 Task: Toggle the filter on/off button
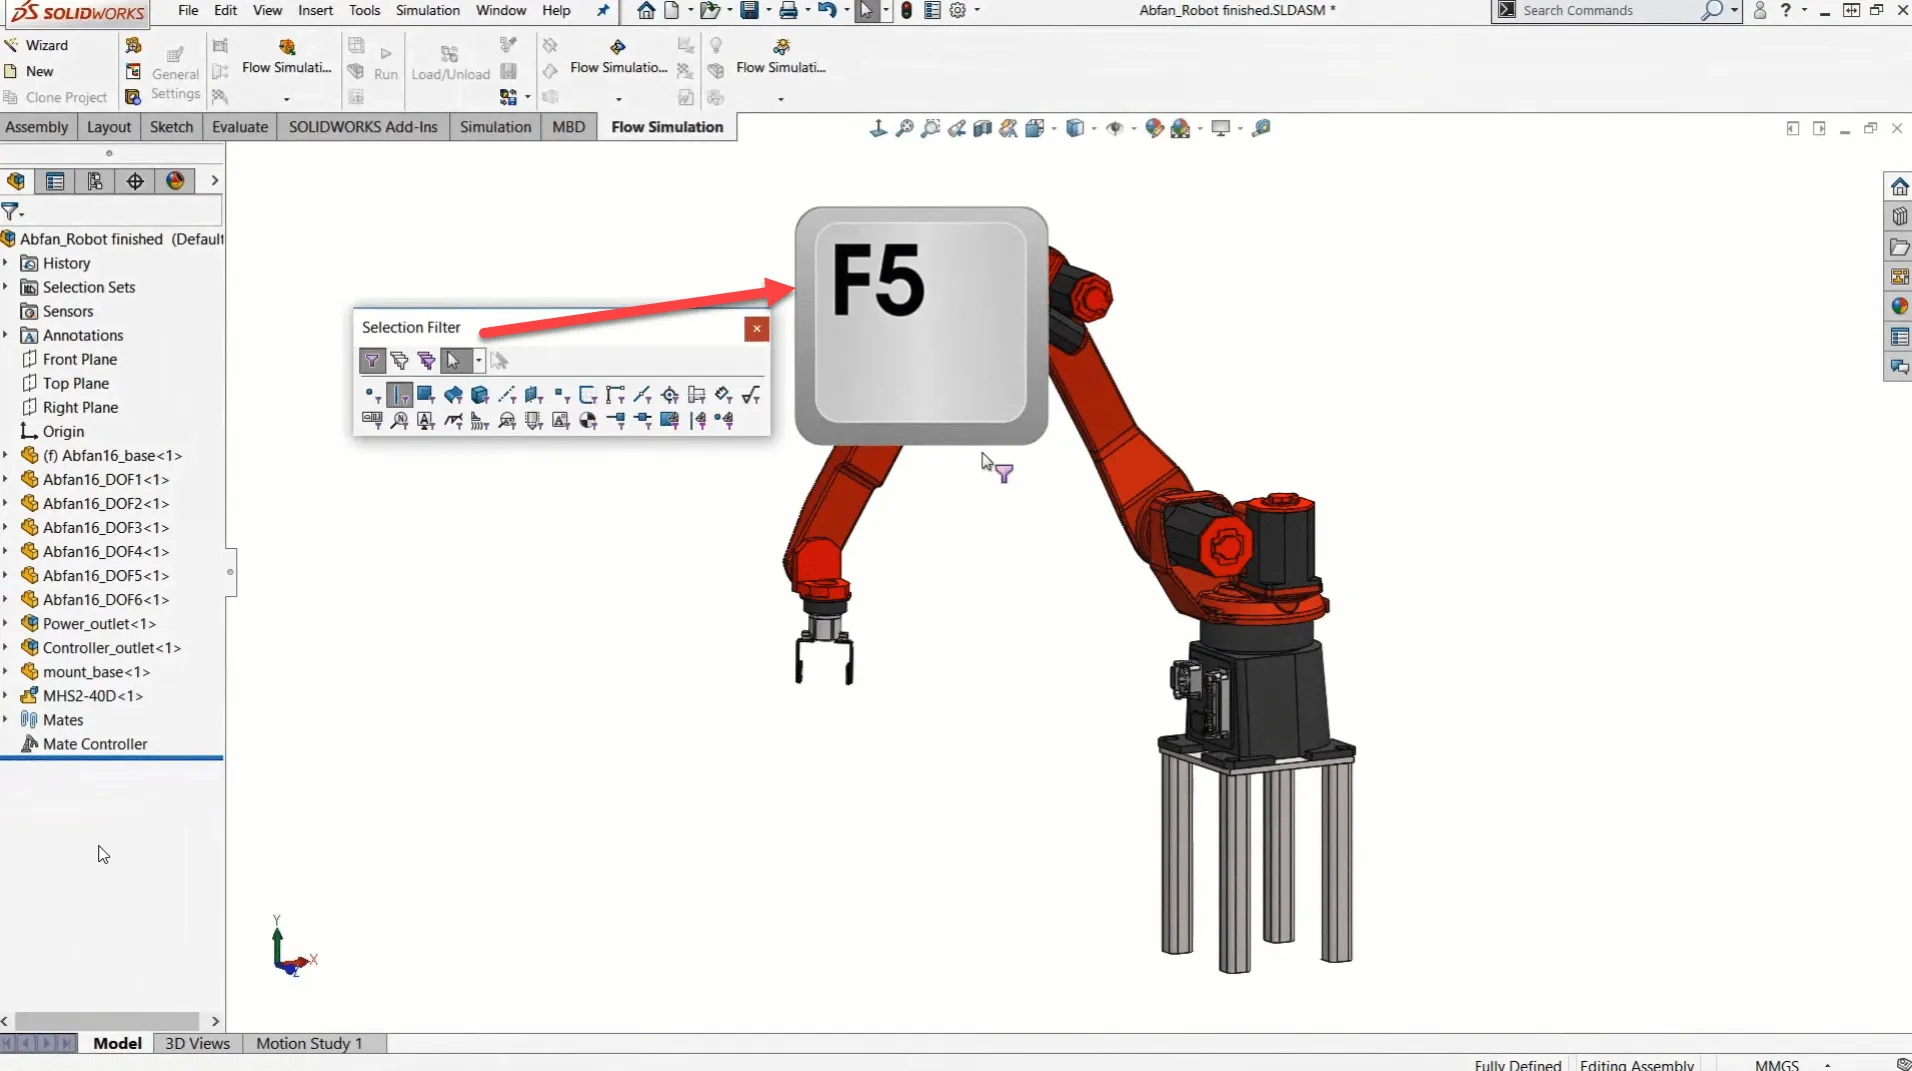(x=372, y=361)
